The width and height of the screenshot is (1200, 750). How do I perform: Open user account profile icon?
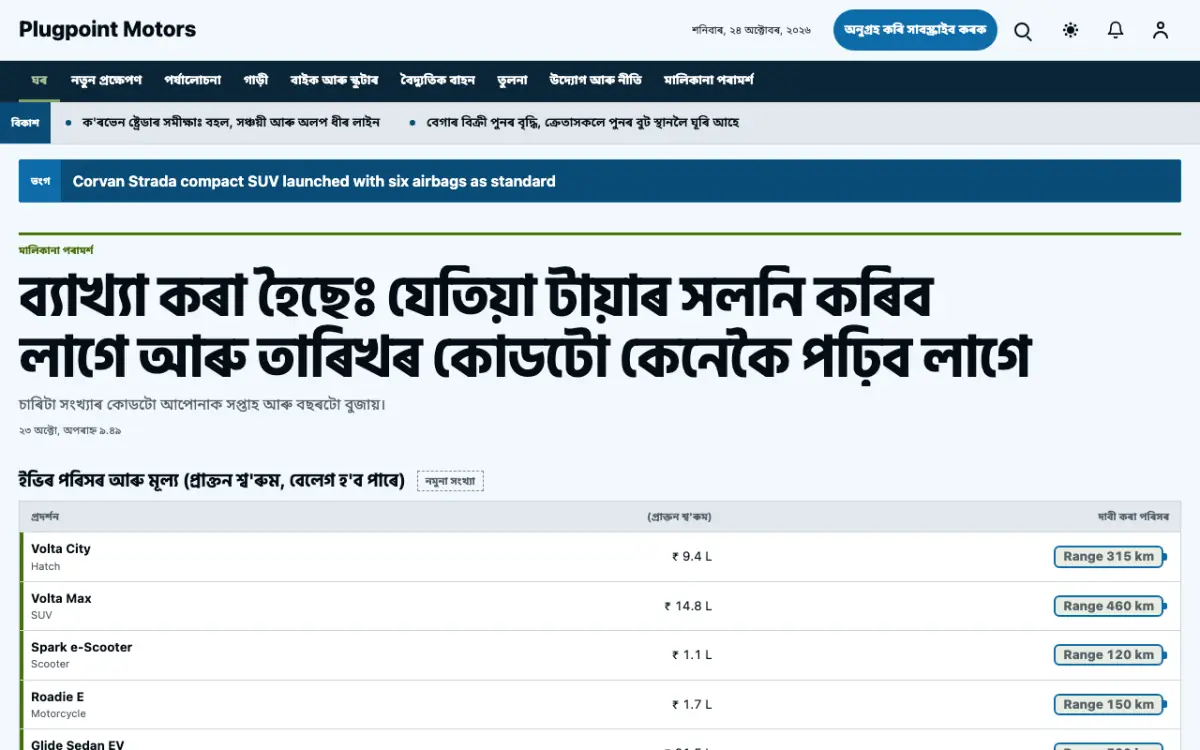(x=1160, y=31)
